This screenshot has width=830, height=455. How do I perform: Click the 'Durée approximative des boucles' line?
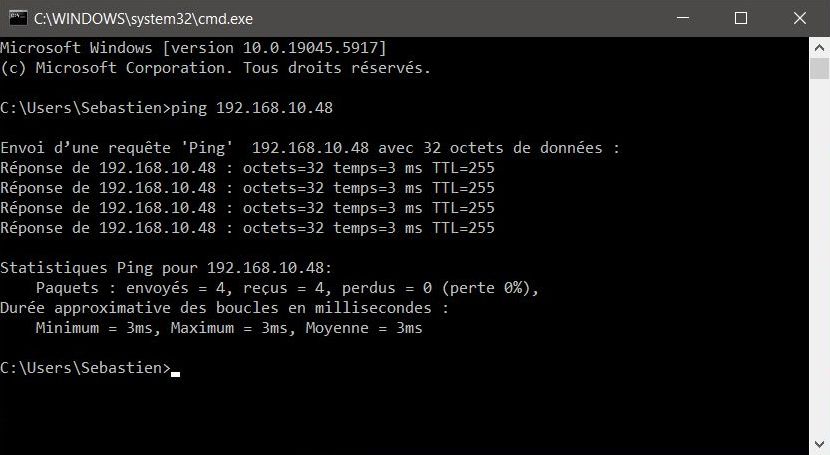pos(224,308)
